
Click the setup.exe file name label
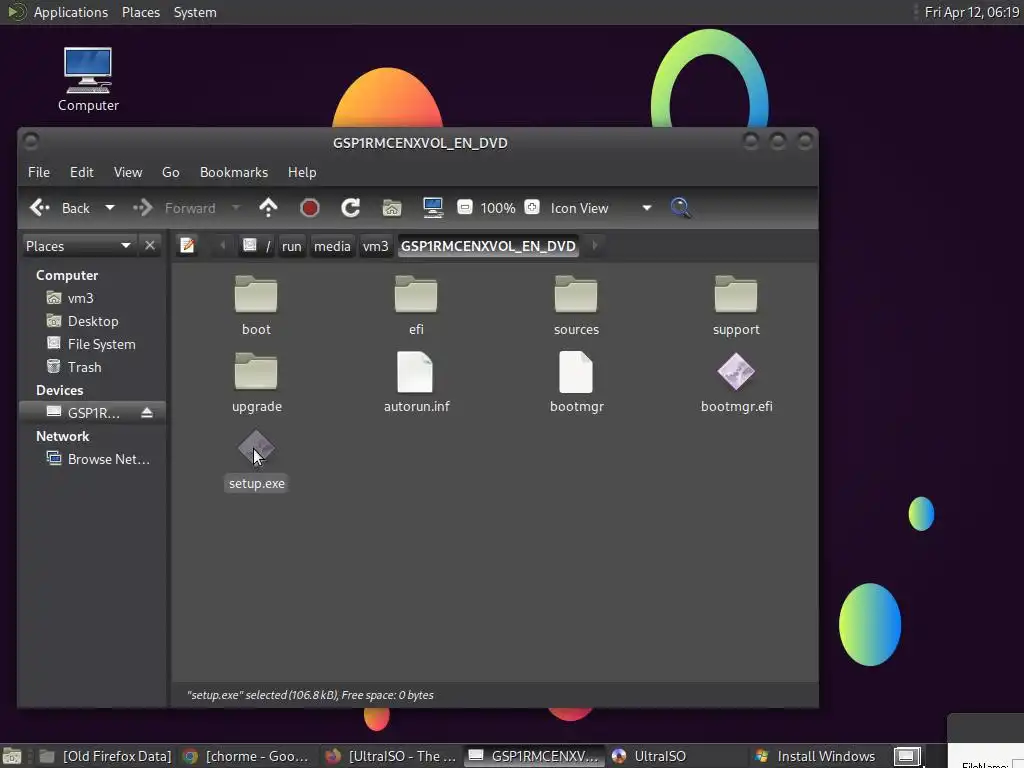(x=256, y=483)
